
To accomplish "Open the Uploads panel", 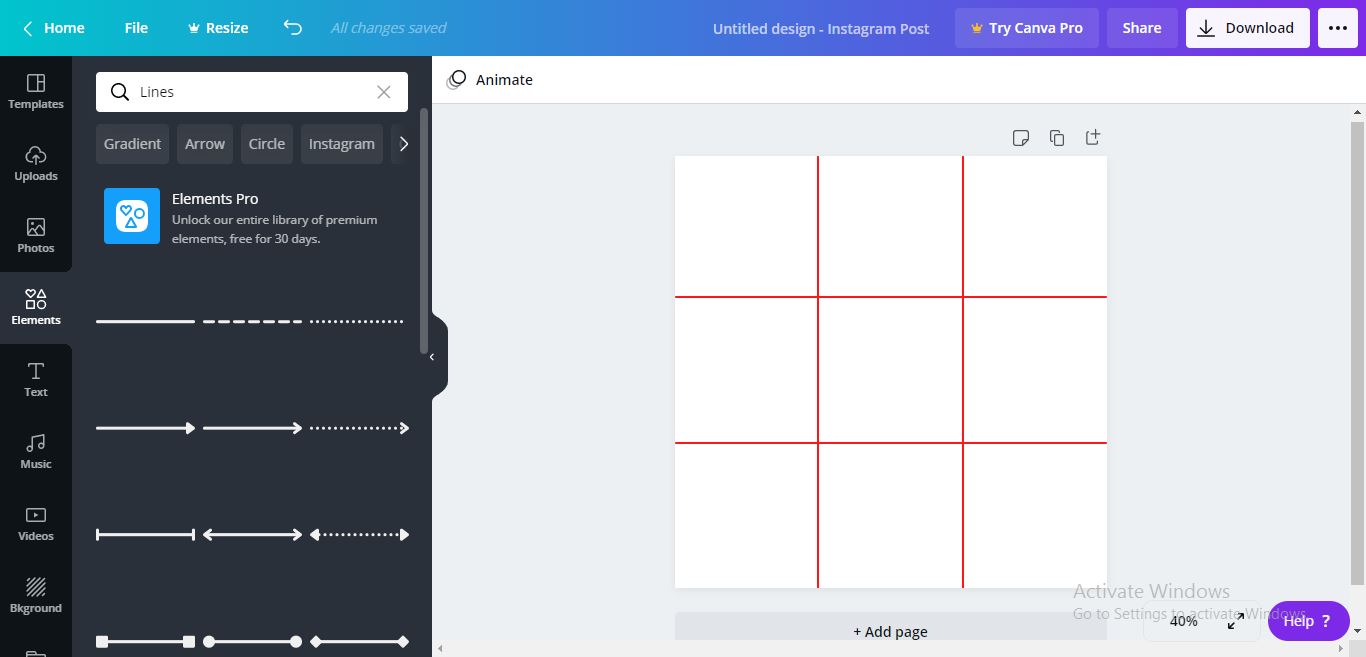I will point(36,163).
